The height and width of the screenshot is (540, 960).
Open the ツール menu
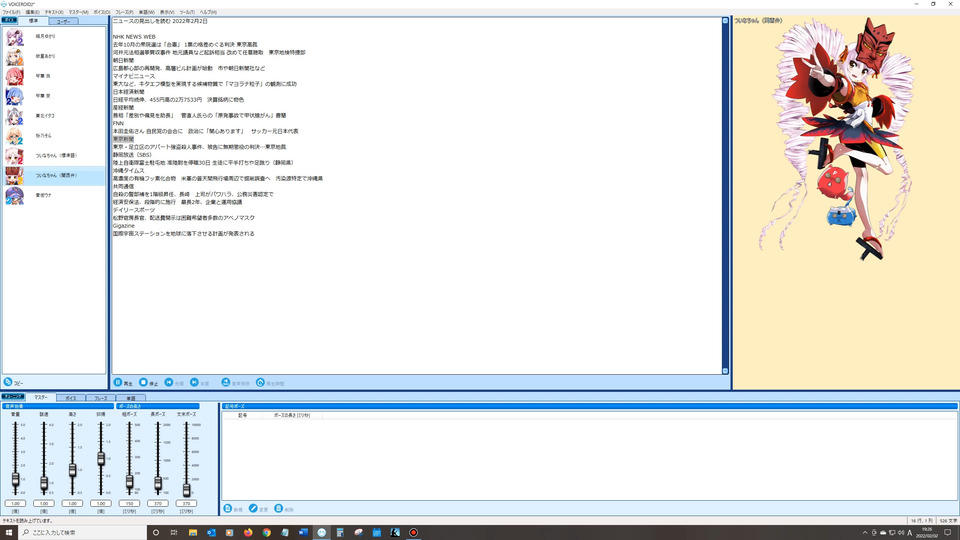(x=187, y=12)
